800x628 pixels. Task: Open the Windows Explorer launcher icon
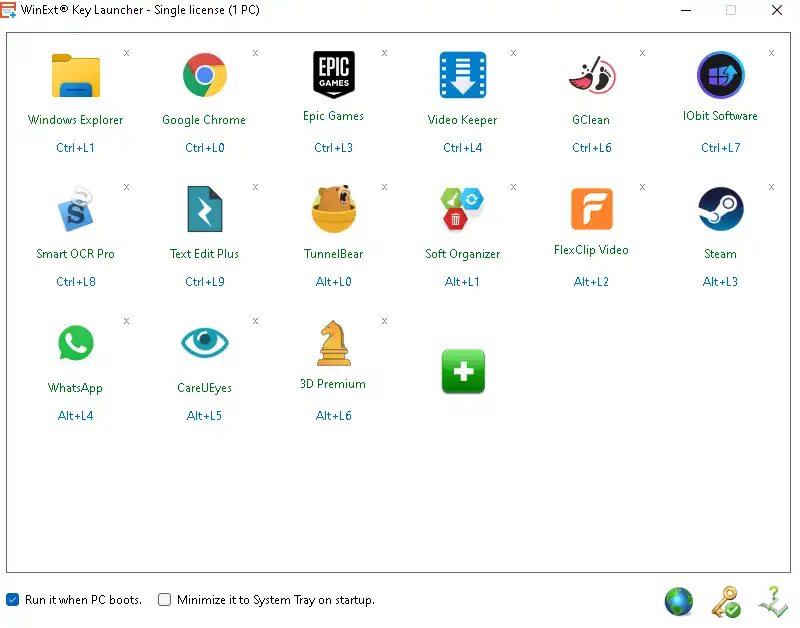point(76,76)
